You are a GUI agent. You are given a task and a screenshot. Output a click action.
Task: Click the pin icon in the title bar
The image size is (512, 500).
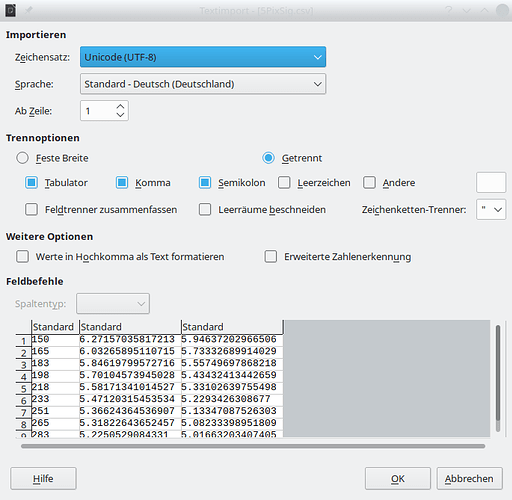click(x=29, y=11)
